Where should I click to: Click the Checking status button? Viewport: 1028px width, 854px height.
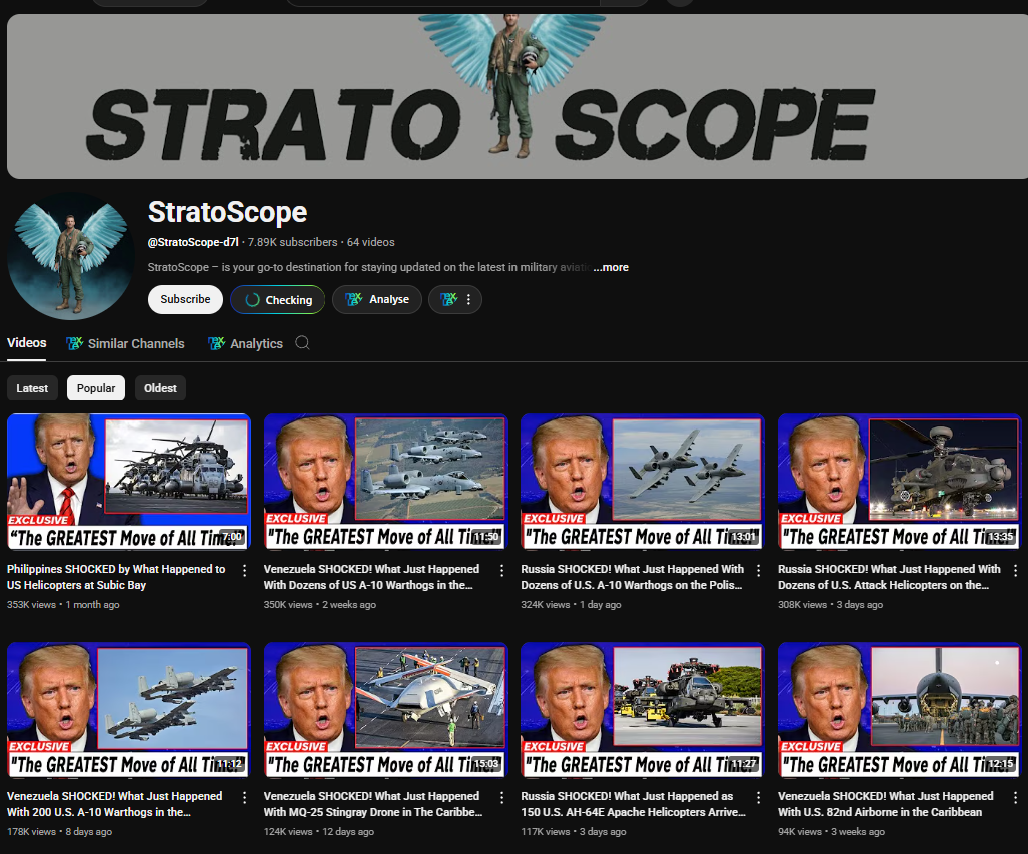(x=279, y=300)
